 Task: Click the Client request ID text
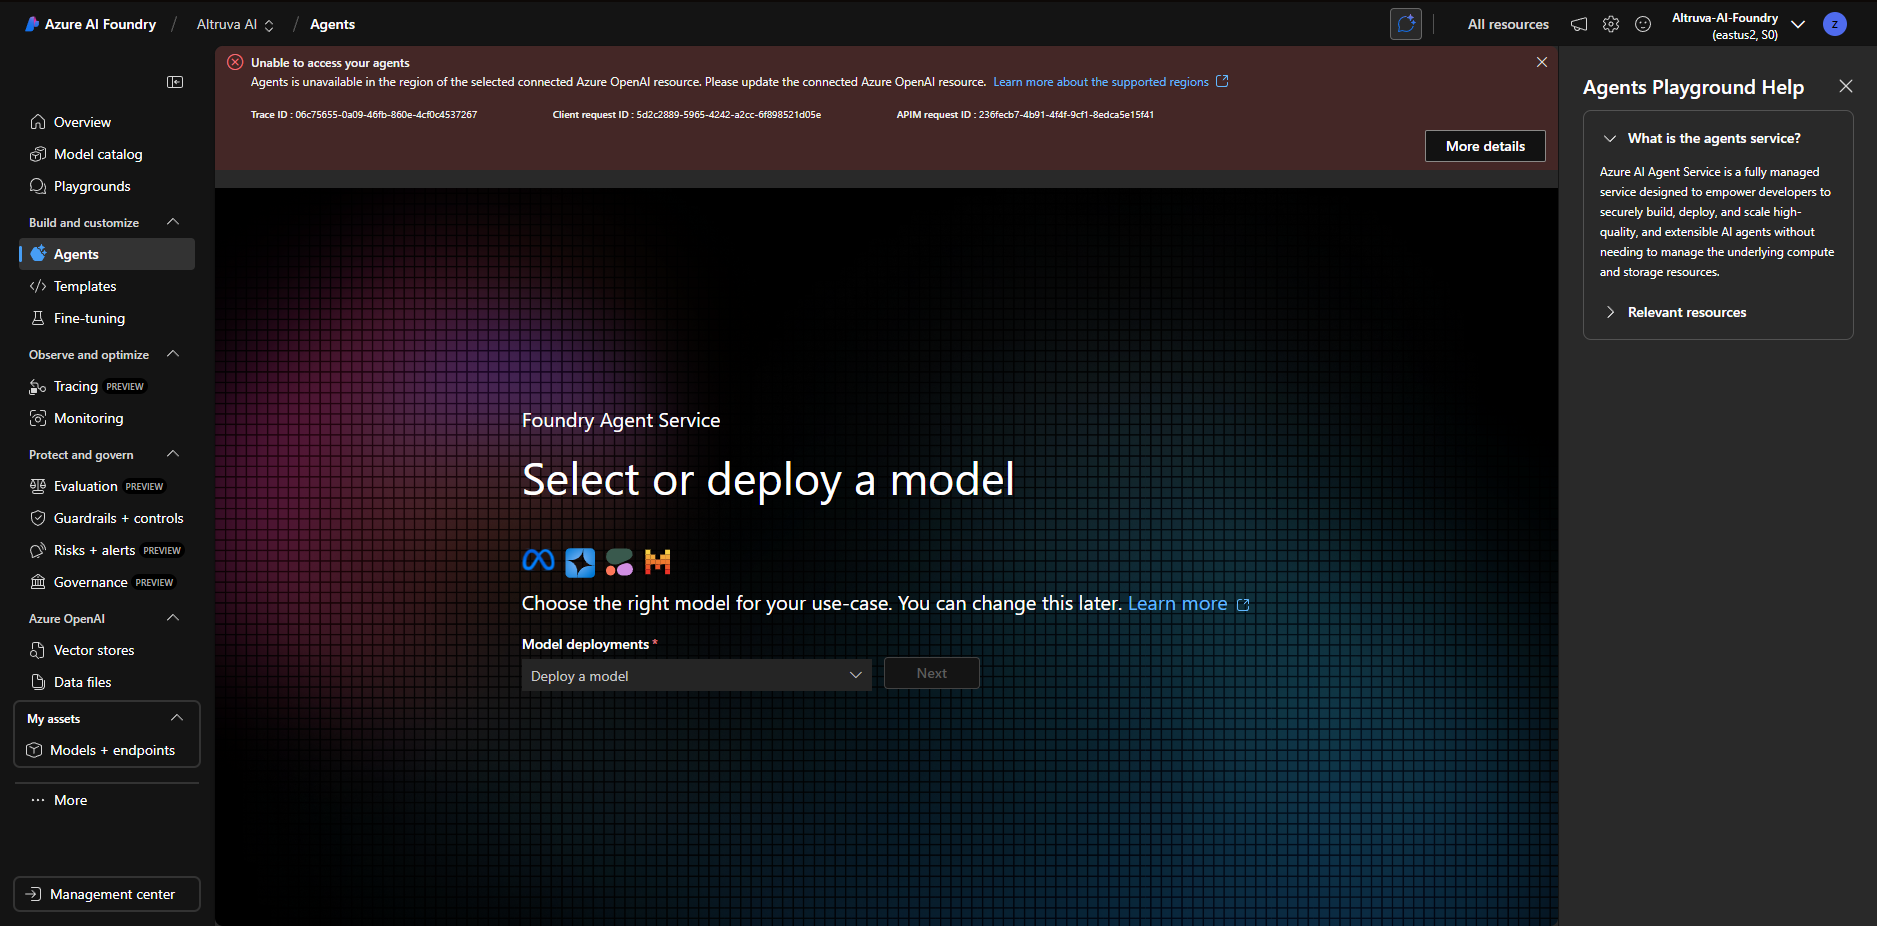(x=687, y=115)
